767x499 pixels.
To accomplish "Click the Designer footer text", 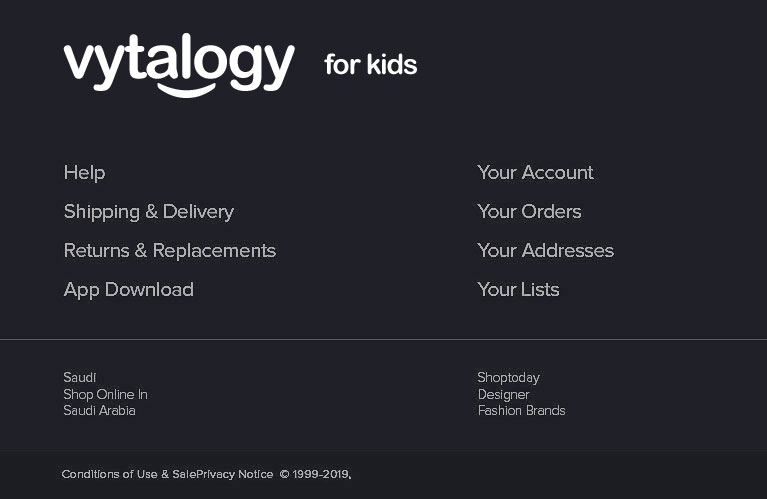I will (x=503, y=395).
